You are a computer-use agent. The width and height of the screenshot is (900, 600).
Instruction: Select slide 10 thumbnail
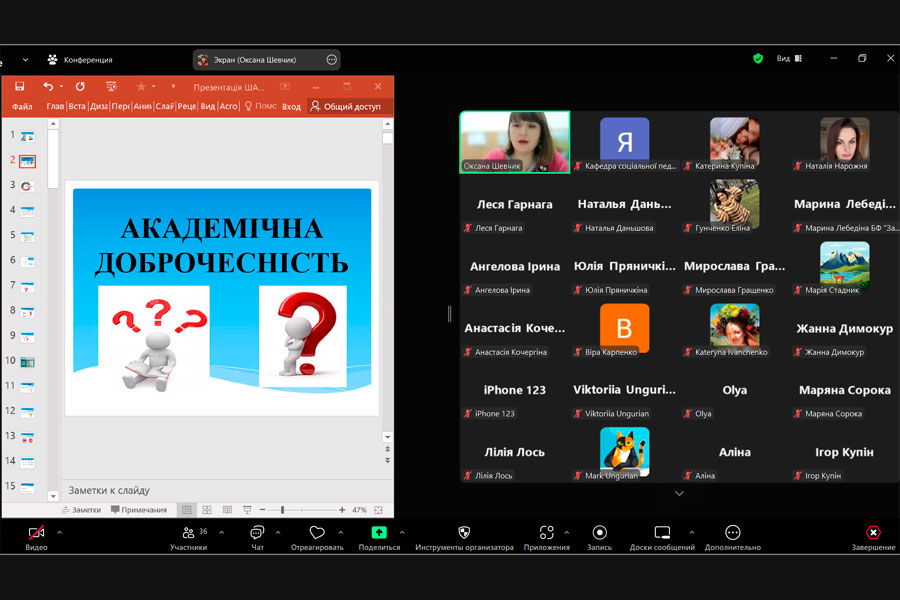point(28,362)
